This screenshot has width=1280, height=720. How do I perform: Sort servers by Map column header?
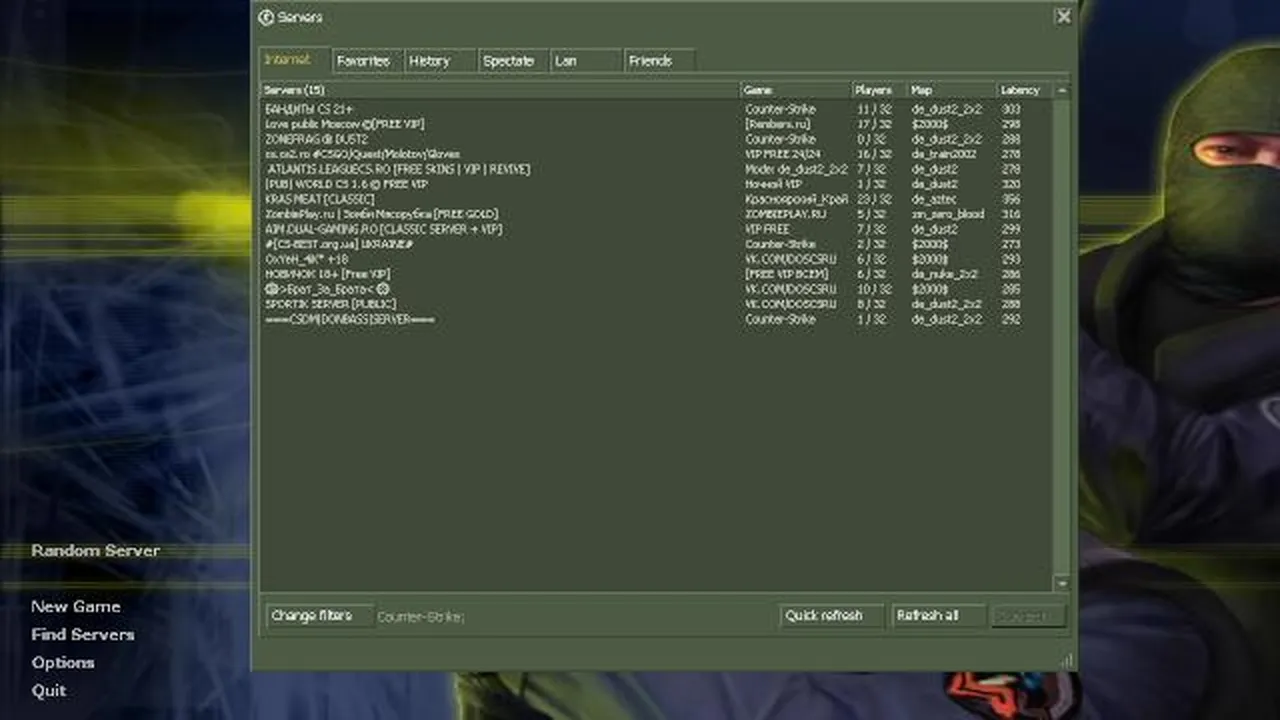click(x=952, y=90)
